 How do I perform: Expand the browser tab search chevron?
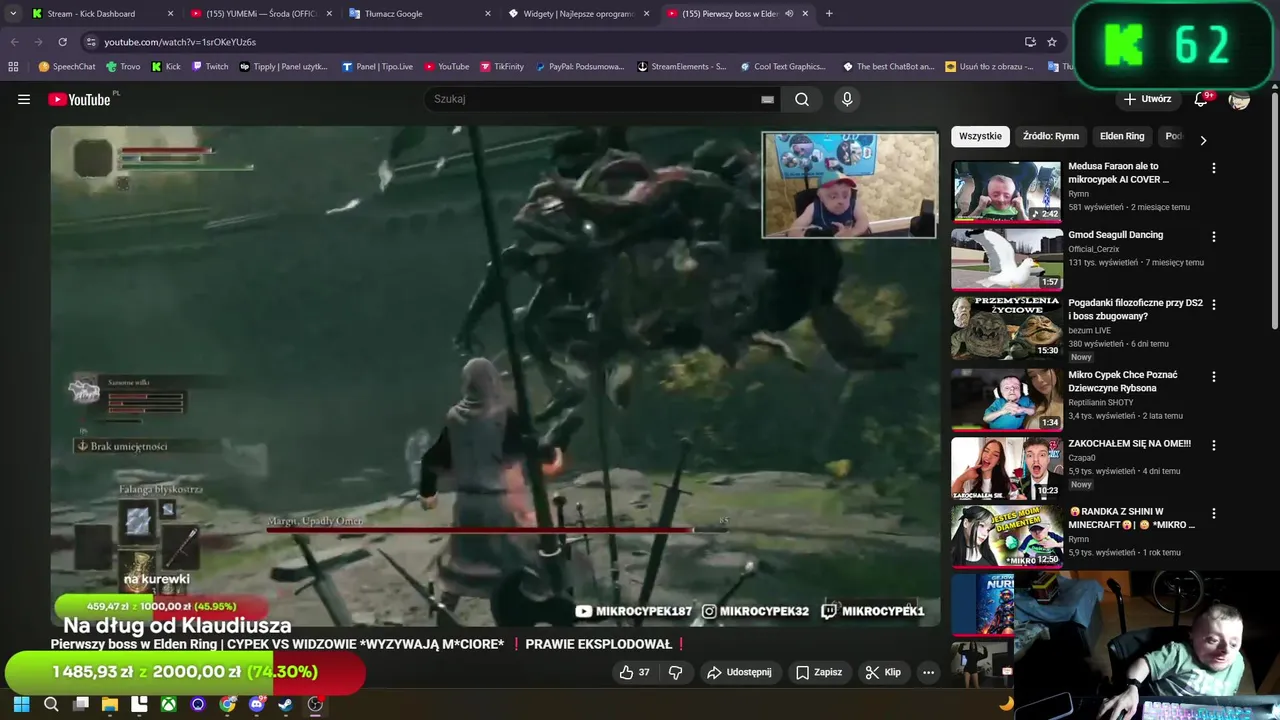[x=13, y=13]
